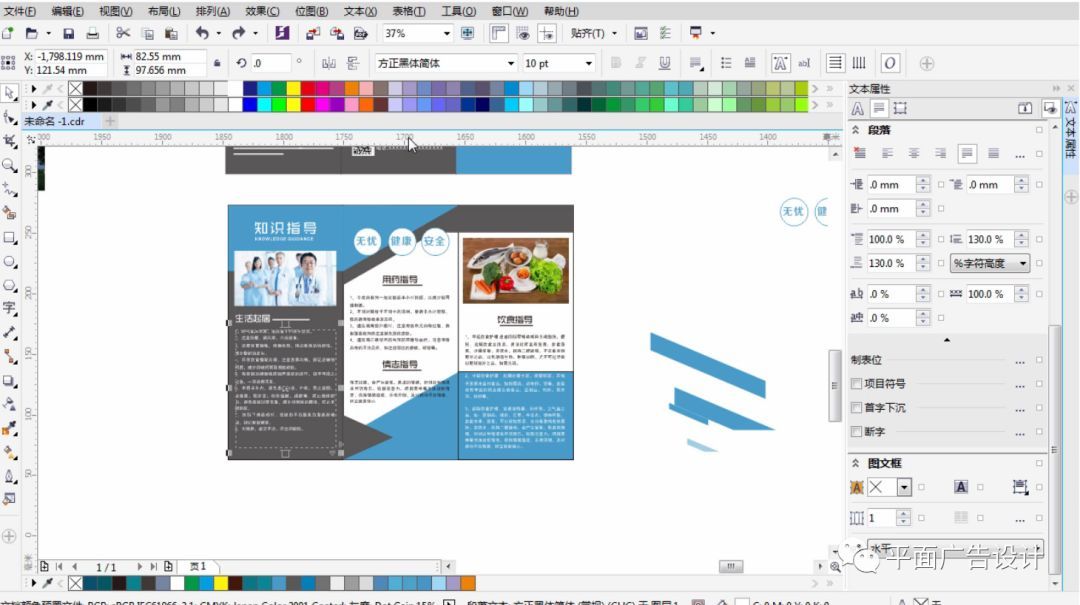Click the Cut (scissors) icon on the toolbar
The image size is (1080, 605).
125,33
